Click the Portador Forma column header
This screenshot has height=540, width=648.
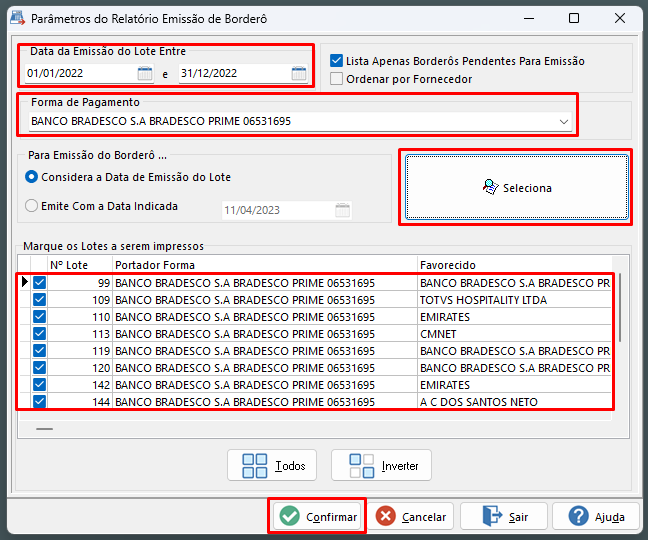click(264, 265)
